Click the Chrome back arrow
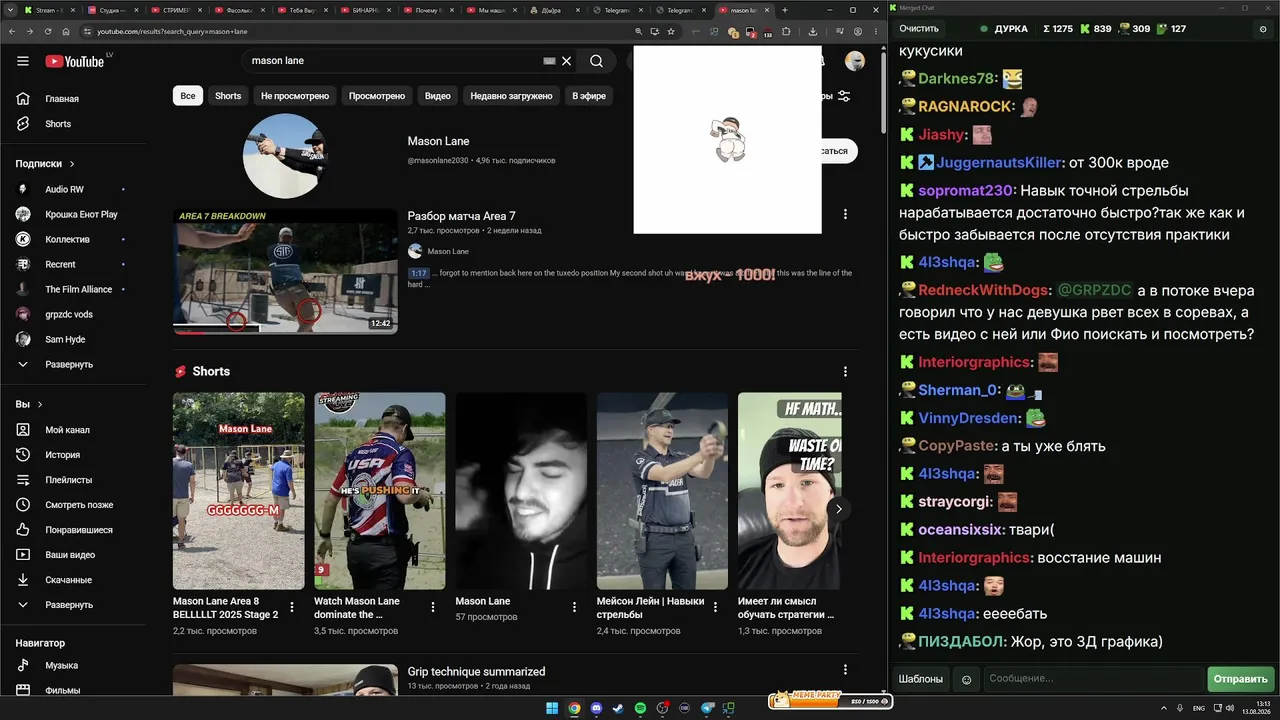1280x720 pixels. pyautogui.click(x=11, y=31)
